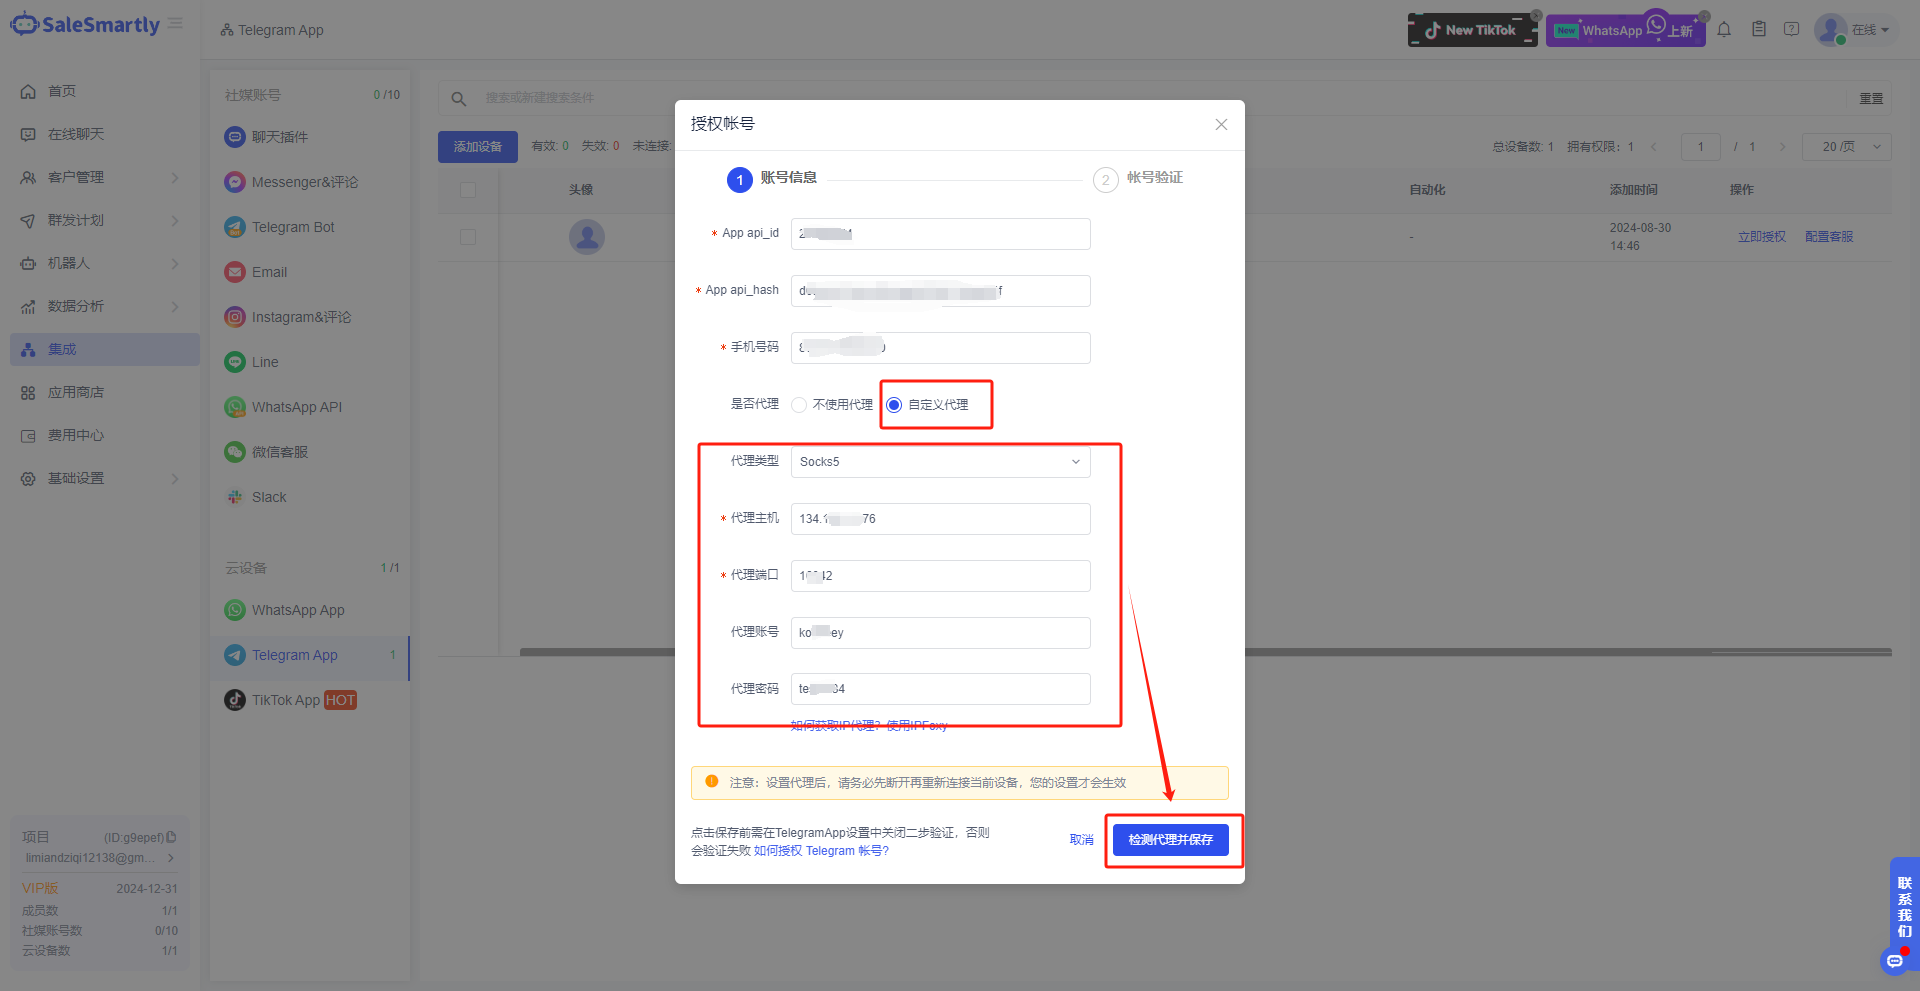Switch to the TikTok App cloud device tab
This screenshot has width=1920, height=991.
pos(288,700)
